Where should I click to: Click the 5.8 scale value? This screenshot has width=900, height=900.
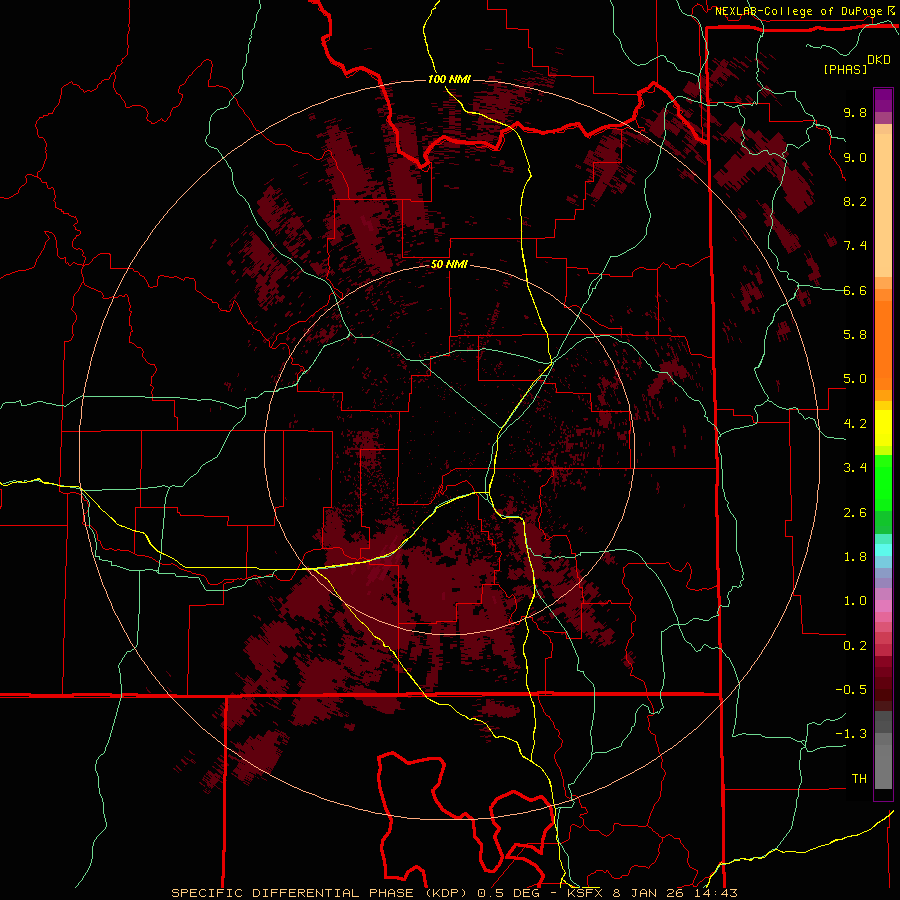point(855,335)
